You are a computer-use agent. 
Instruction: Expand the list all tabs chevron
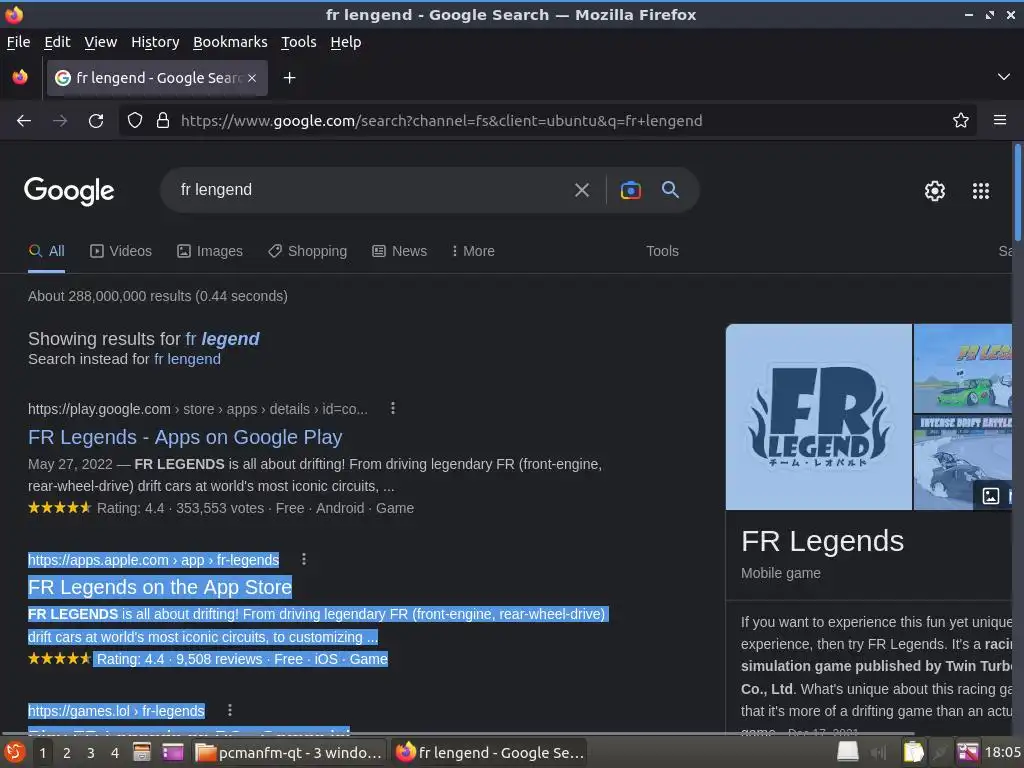[1004, 77]
